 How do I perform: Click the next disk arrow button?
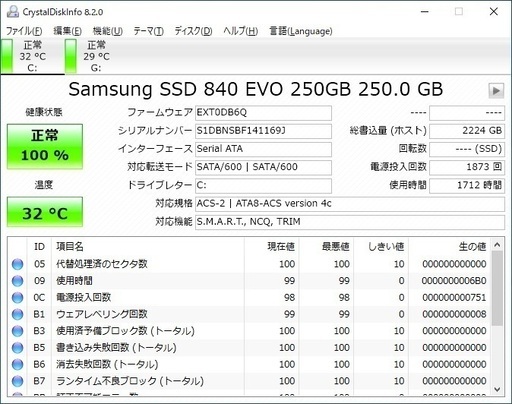point(496,90)
